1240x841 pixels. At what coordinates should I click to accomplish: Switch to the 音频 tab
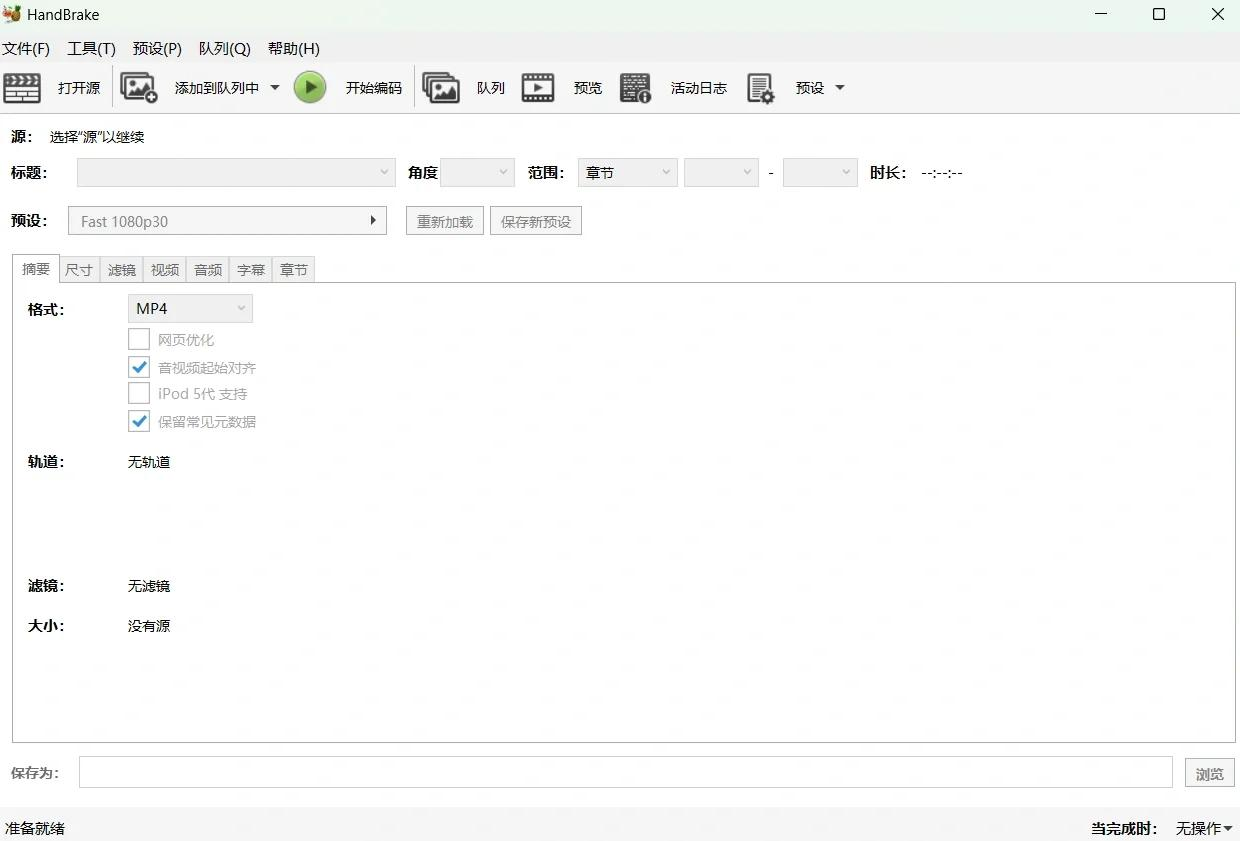[208, 270]
